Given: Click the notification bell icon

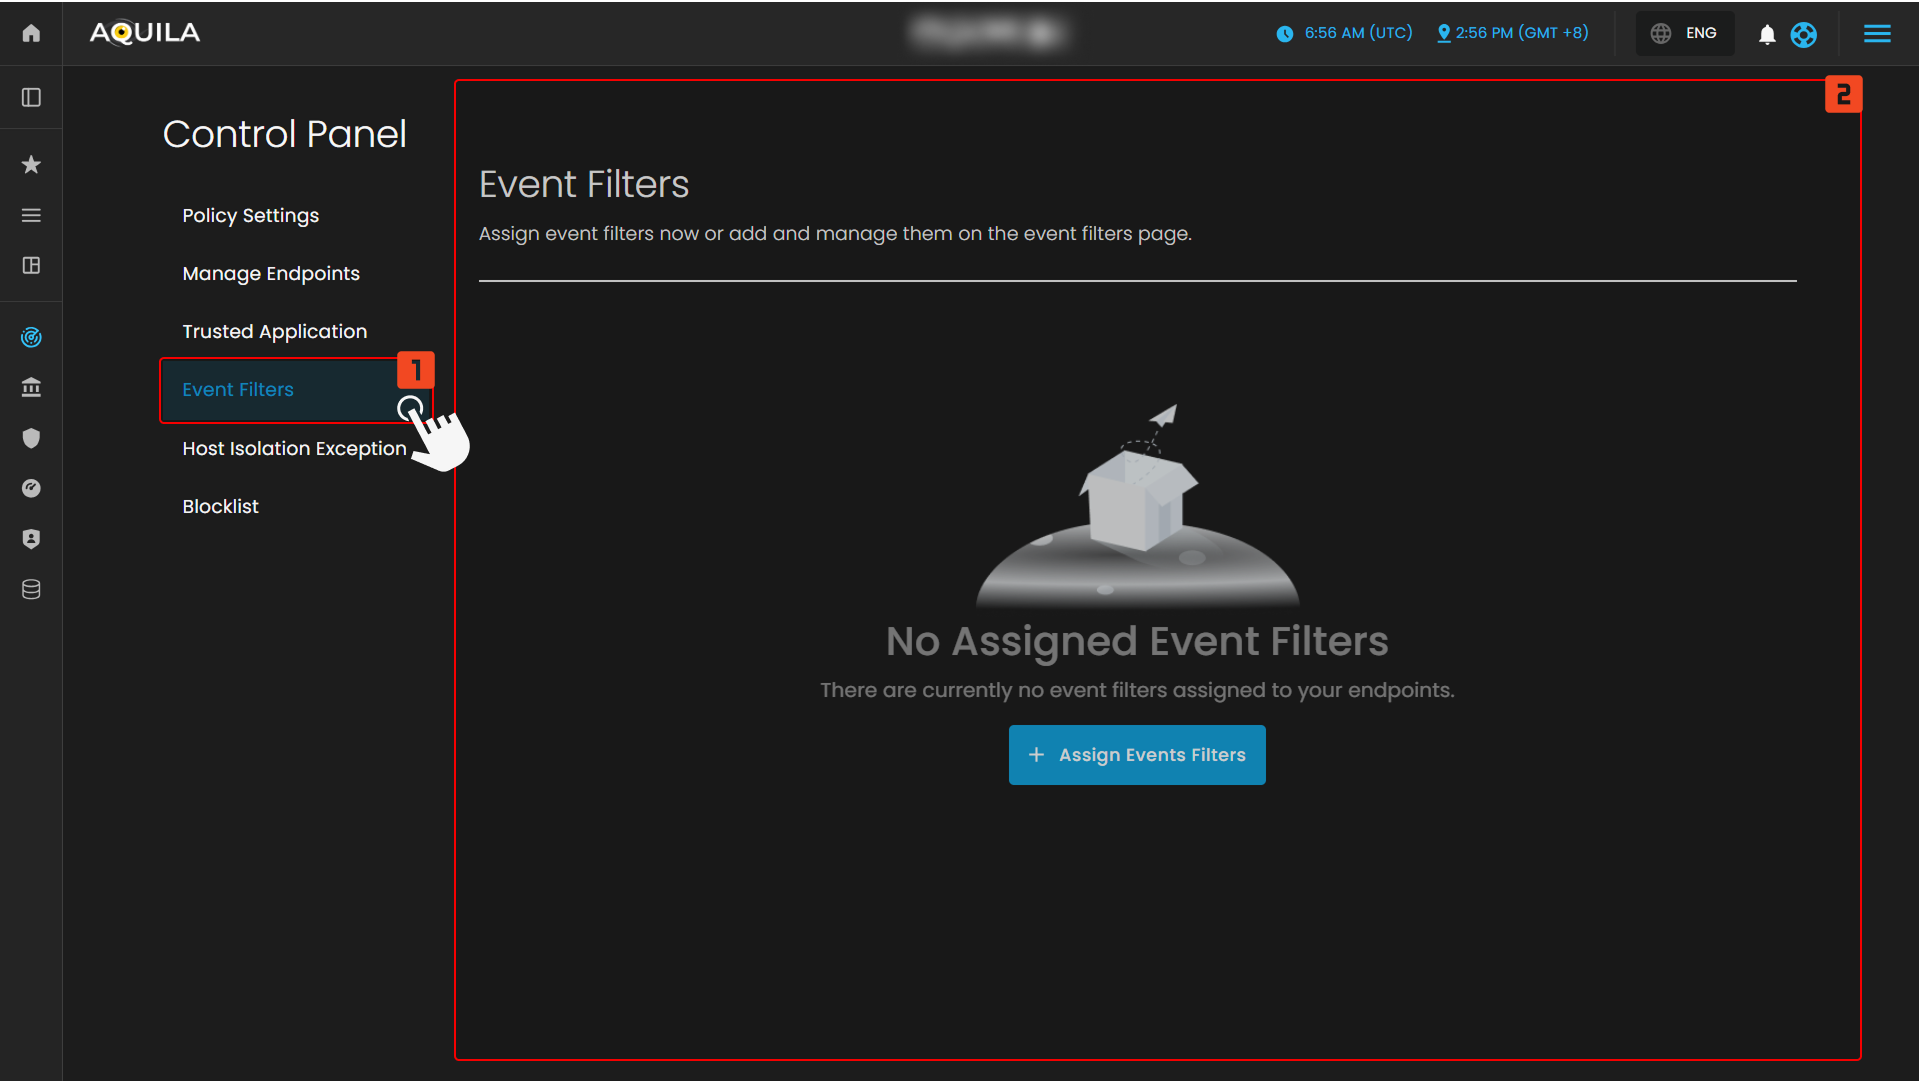Looking at the screenshot, I should pos(1767,34).
